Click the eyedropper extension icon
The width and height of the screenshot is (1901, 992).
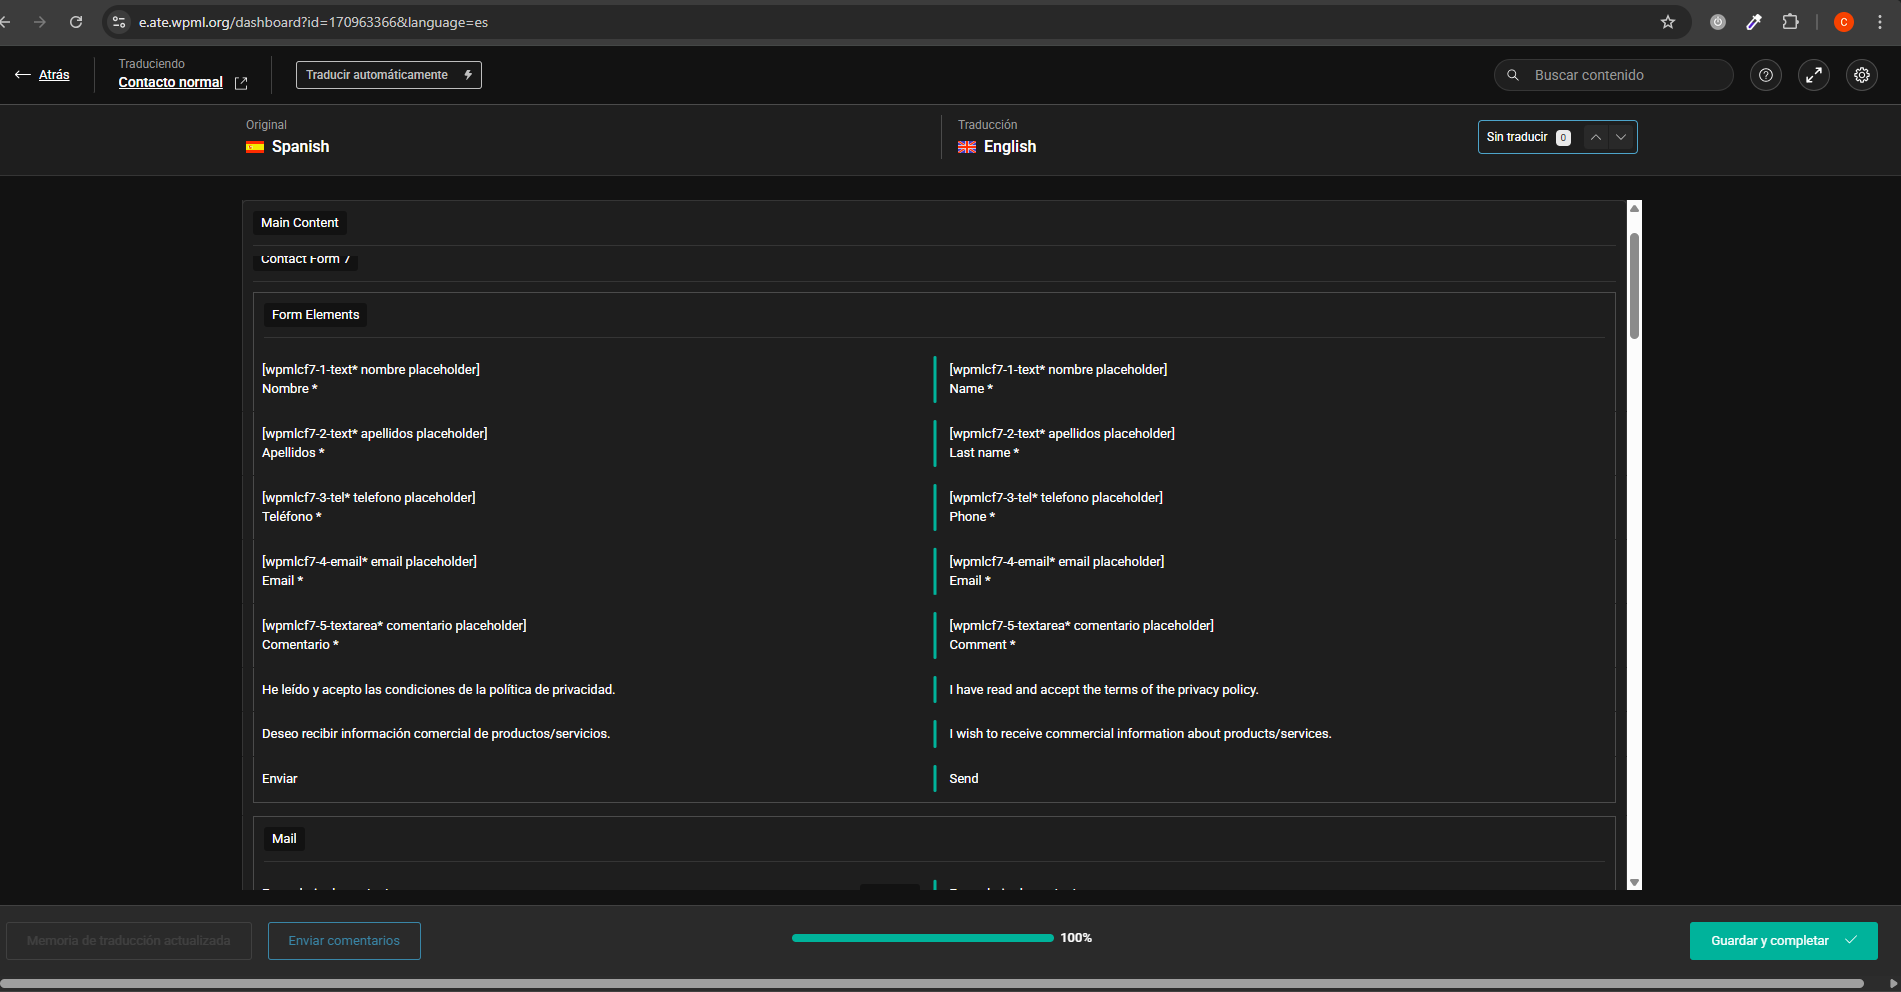pyautogui.click(x=1754, y=22)
